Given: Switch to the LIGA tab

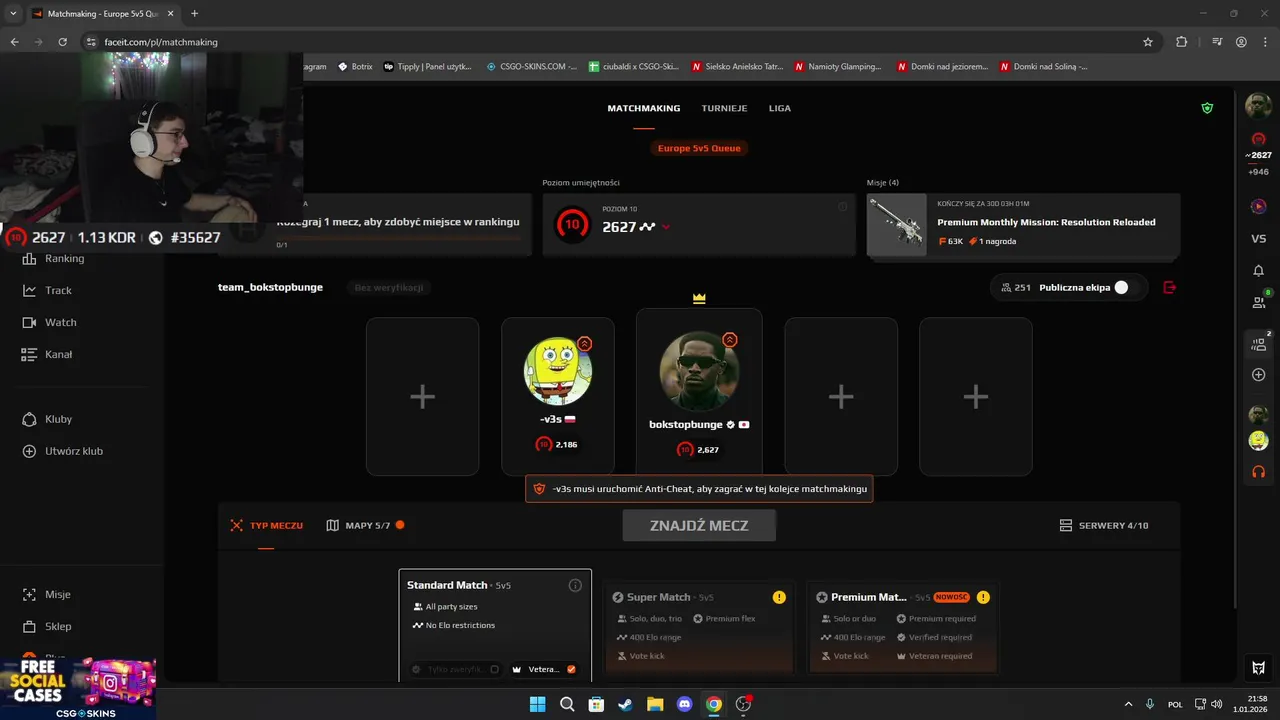Looking at the screenshot, I should tap(779, 108).
